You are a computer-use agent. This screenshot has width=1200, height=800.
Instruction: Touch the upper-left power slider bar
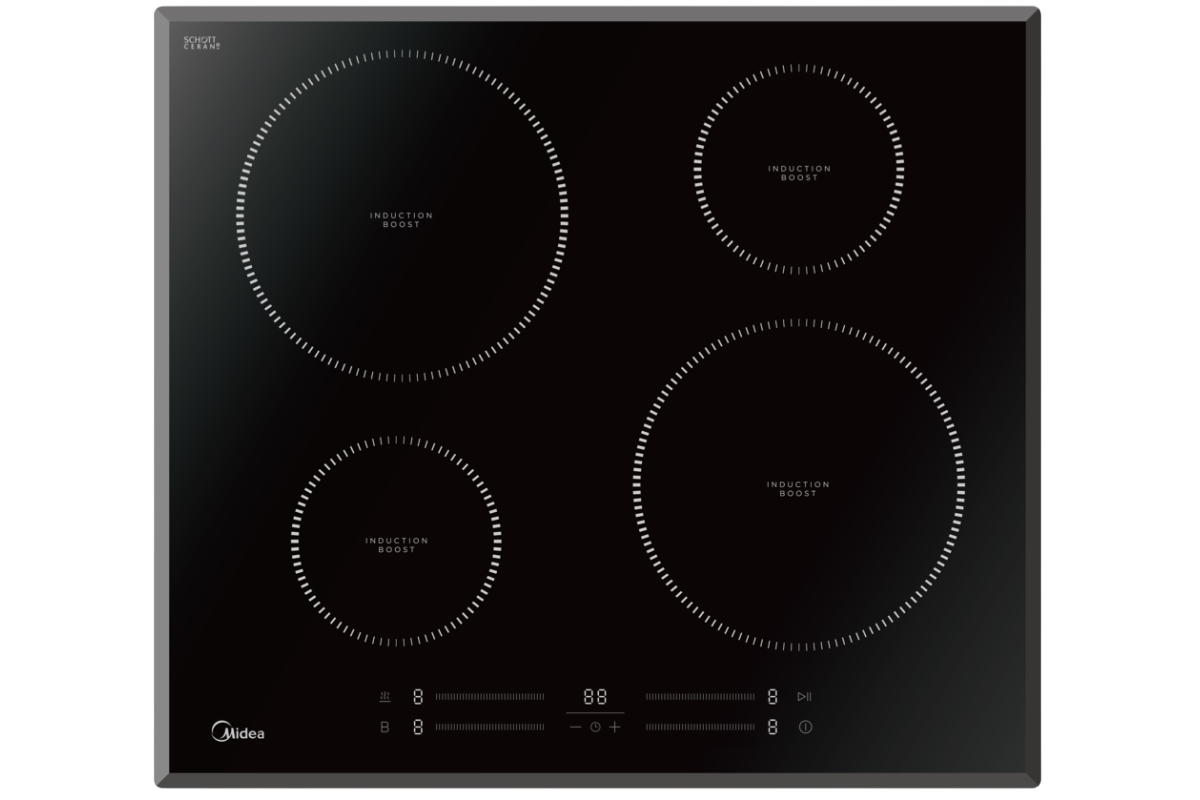490,697
